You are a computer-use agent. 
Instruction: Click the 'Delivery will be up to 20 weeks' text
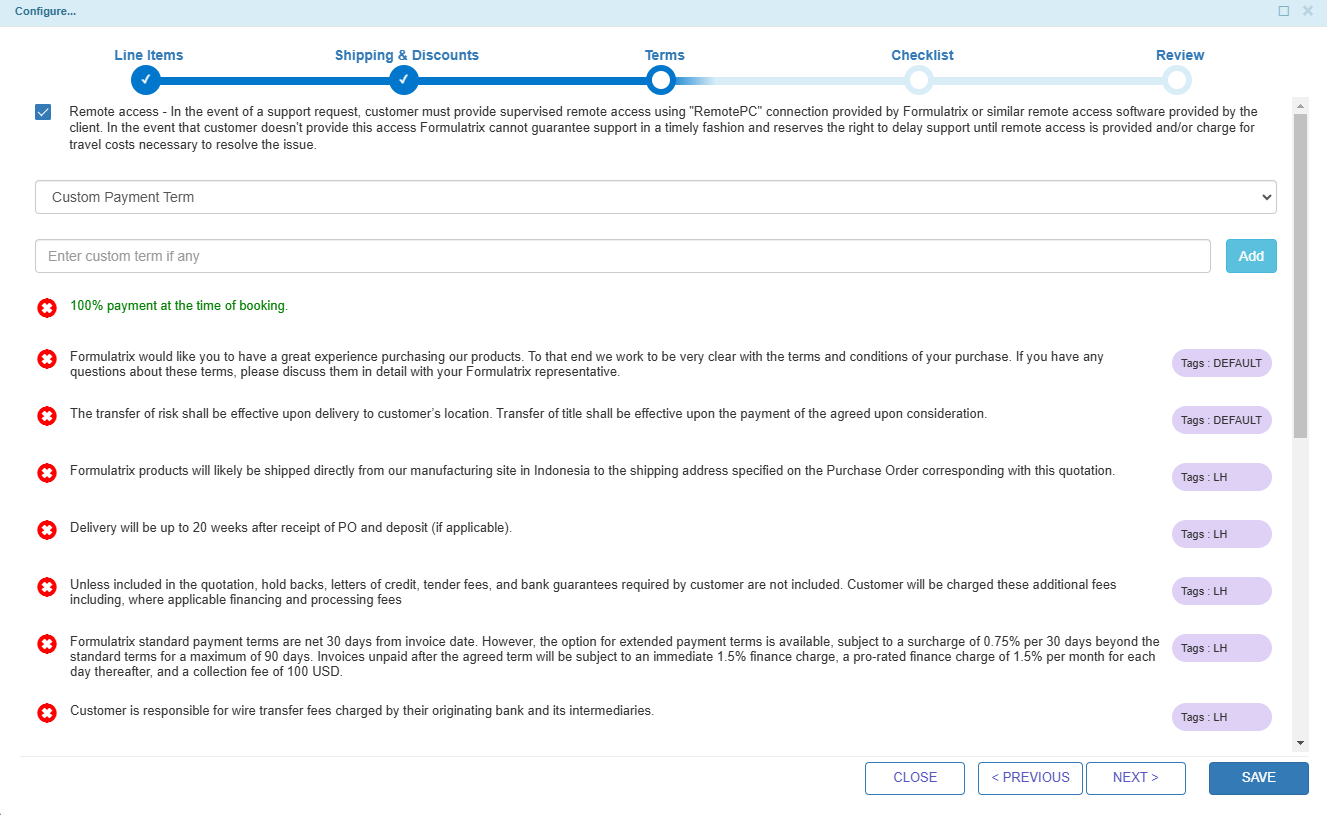click(x=291, y=527)
